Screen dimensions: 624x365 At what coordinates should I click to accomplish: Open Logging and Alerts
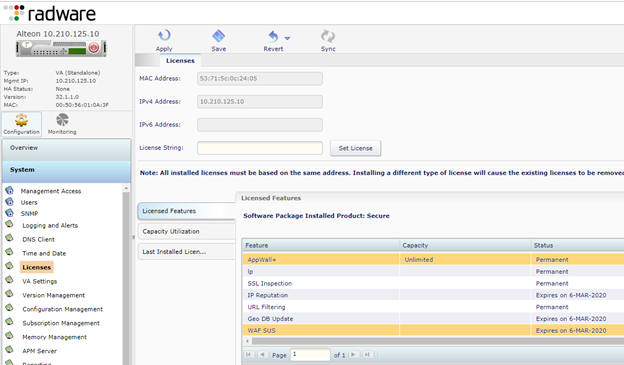50,225
